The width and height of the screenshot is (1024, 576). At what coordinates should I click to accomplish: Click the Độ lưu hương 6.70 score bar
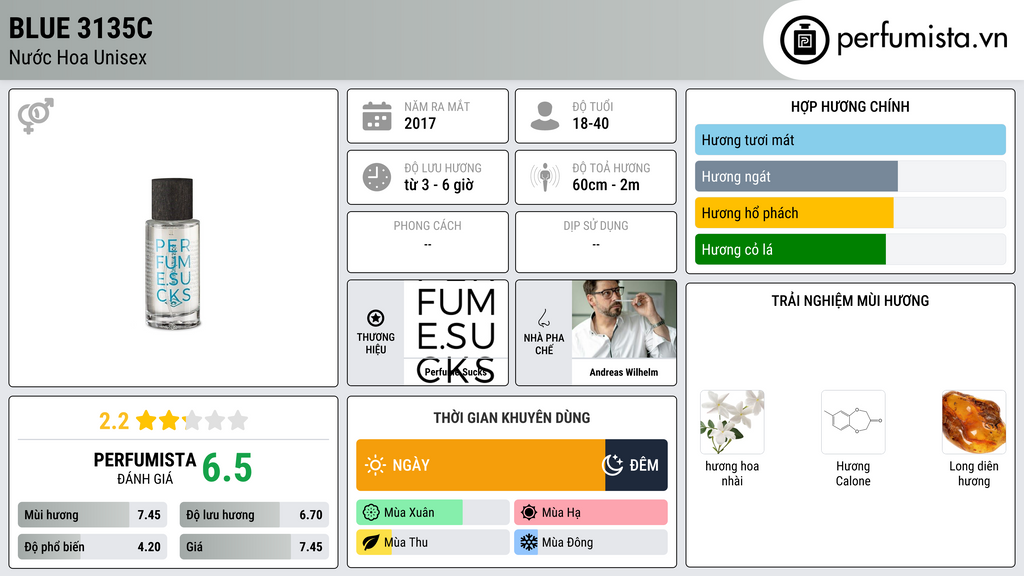pos(255,515)
